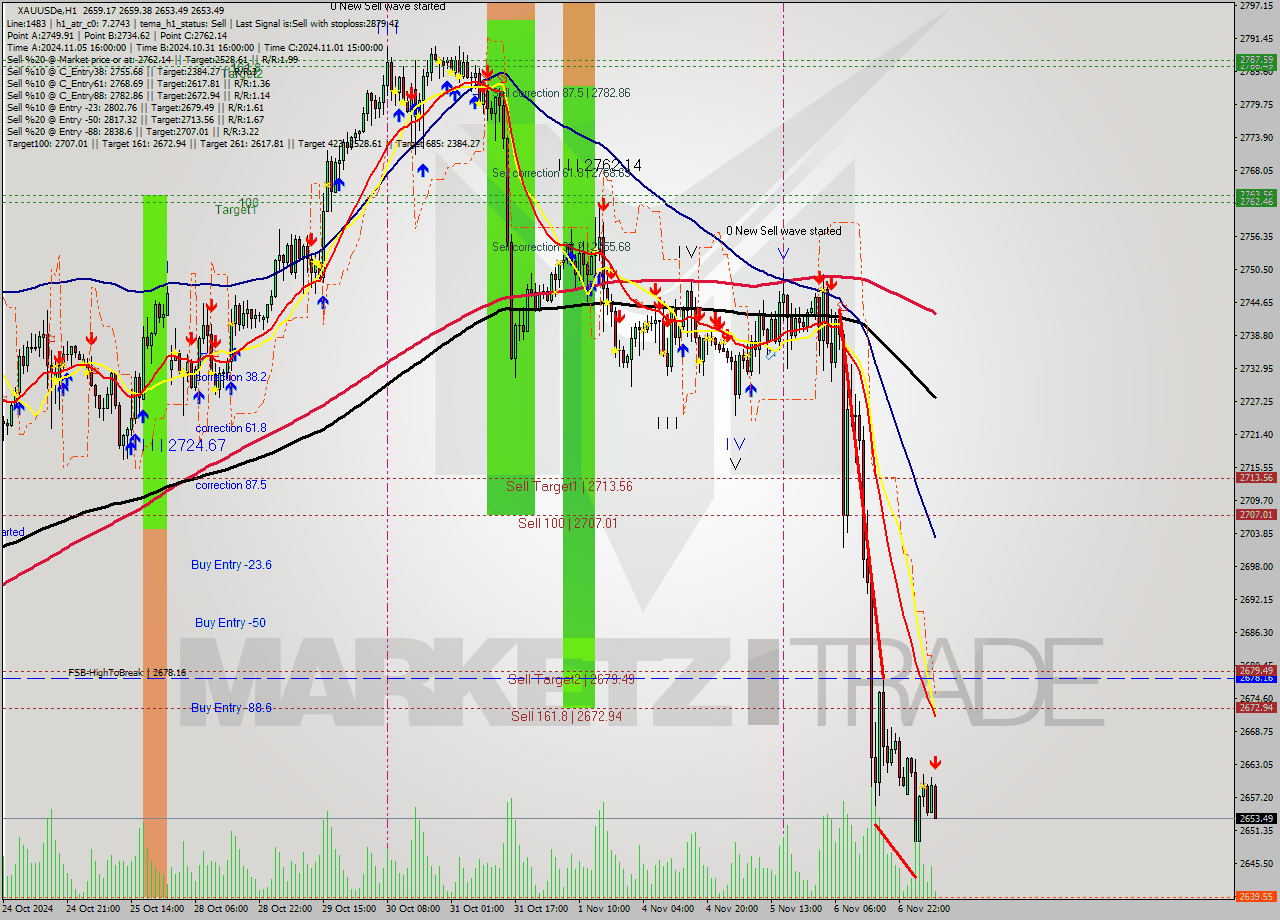Screen dimensions: 1280x920
Task: Select 'Sell correction 87.5 | 2782.86' label
Action: (x=563, y=93)
